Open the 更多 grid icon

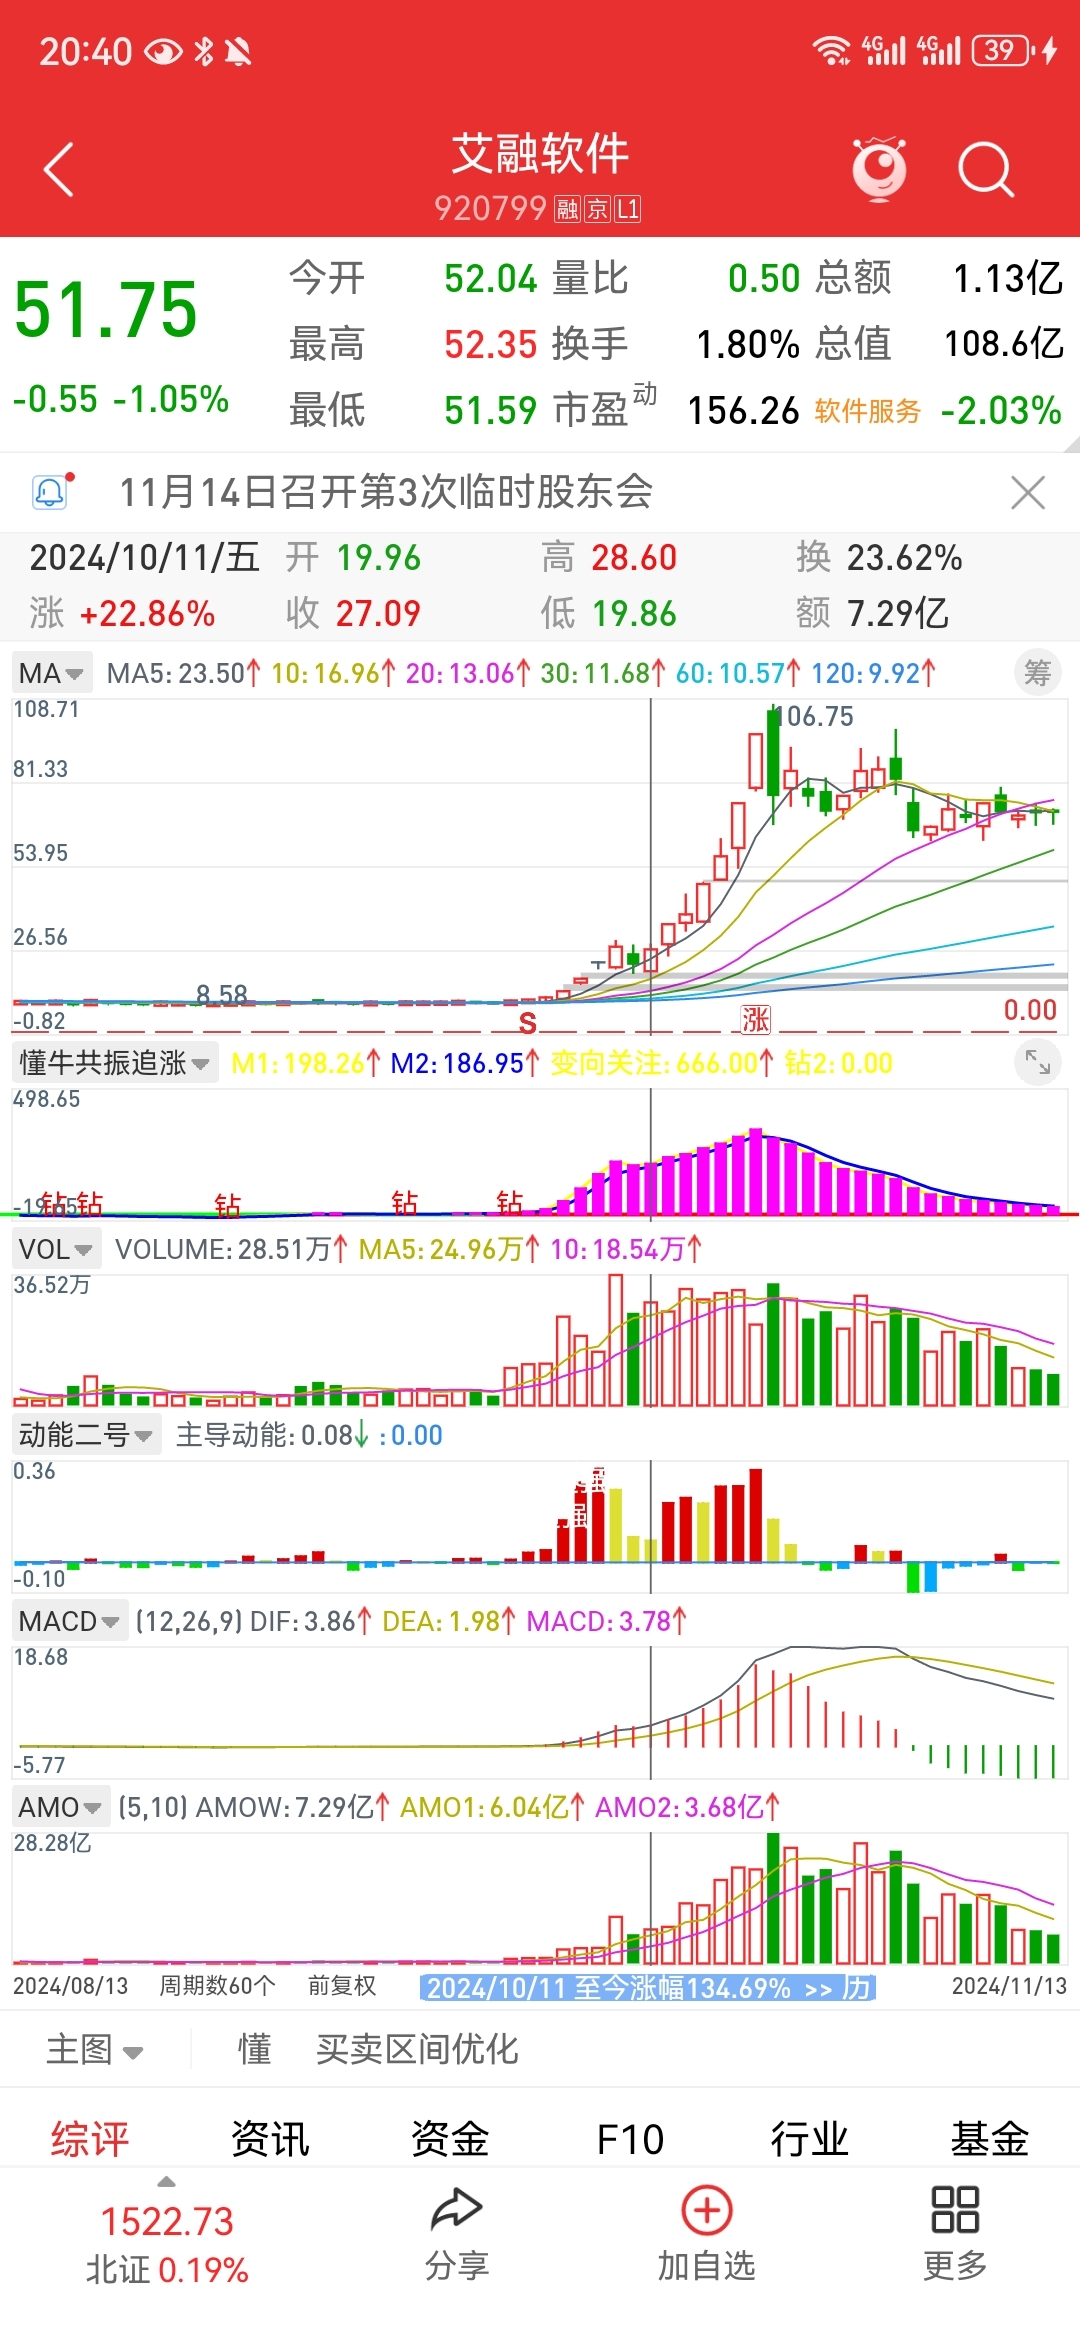(955, 2210)
